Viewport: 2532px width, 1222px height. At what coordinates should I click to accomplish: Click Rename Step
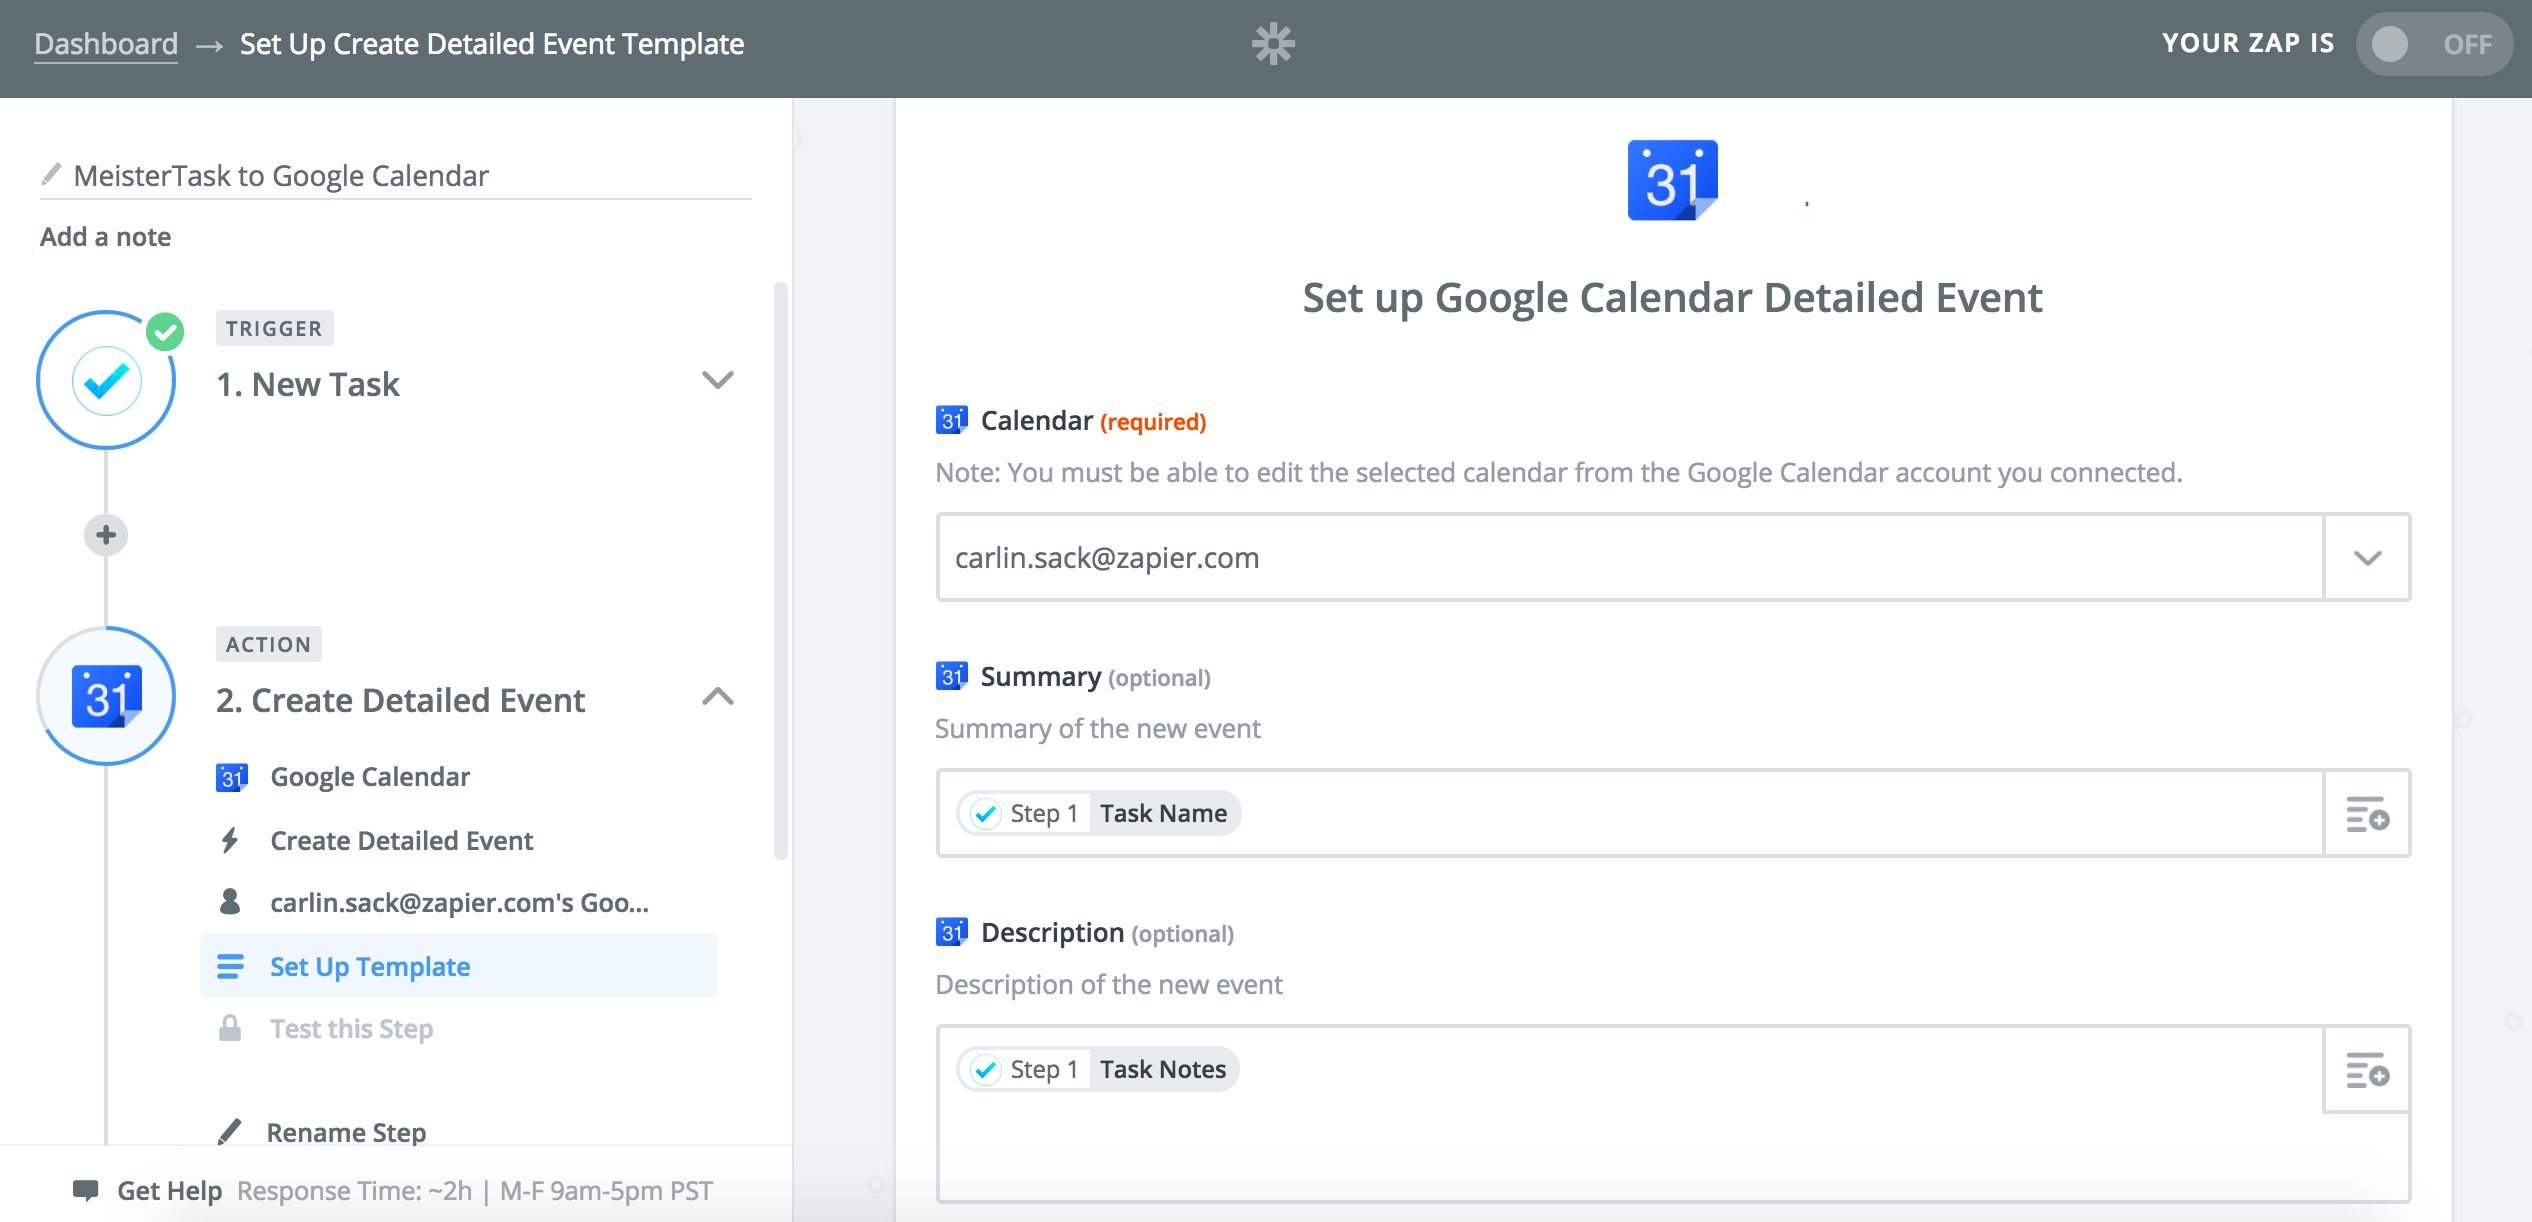[x=346, y=1132]
